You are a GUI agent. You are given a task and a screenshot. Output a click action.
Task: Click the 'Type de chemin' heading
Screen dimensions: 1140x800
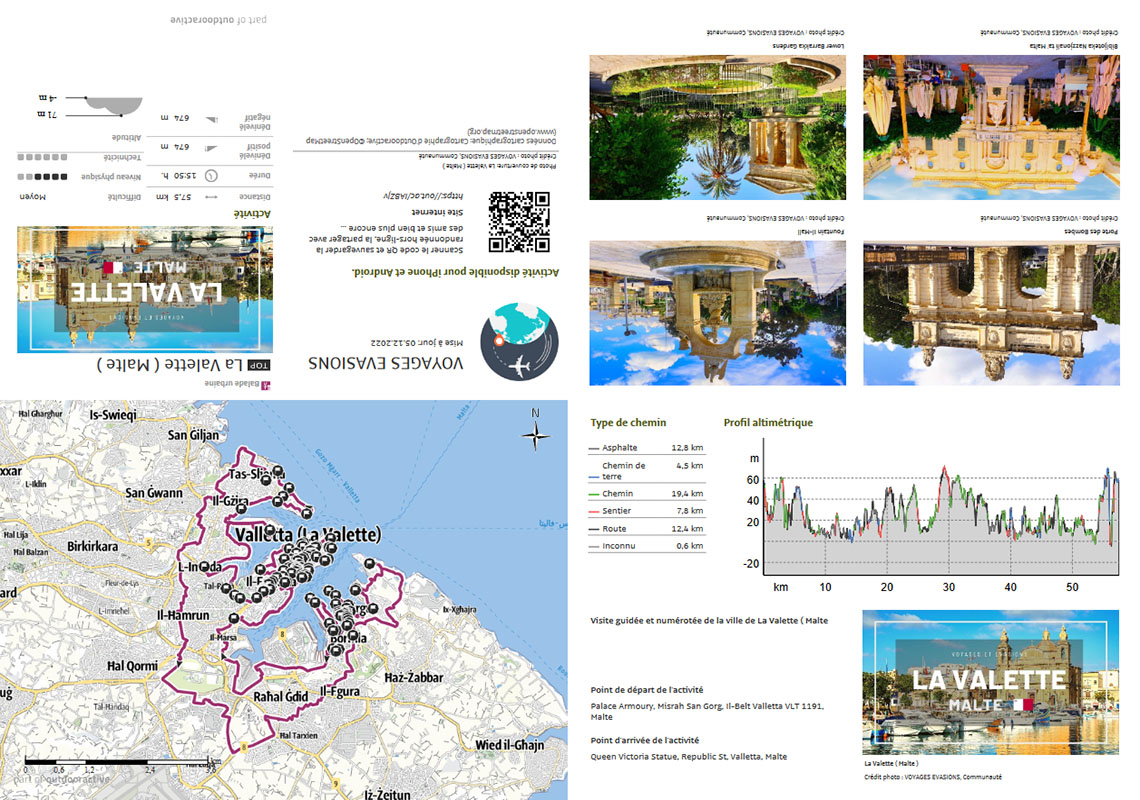coord(628,423)
